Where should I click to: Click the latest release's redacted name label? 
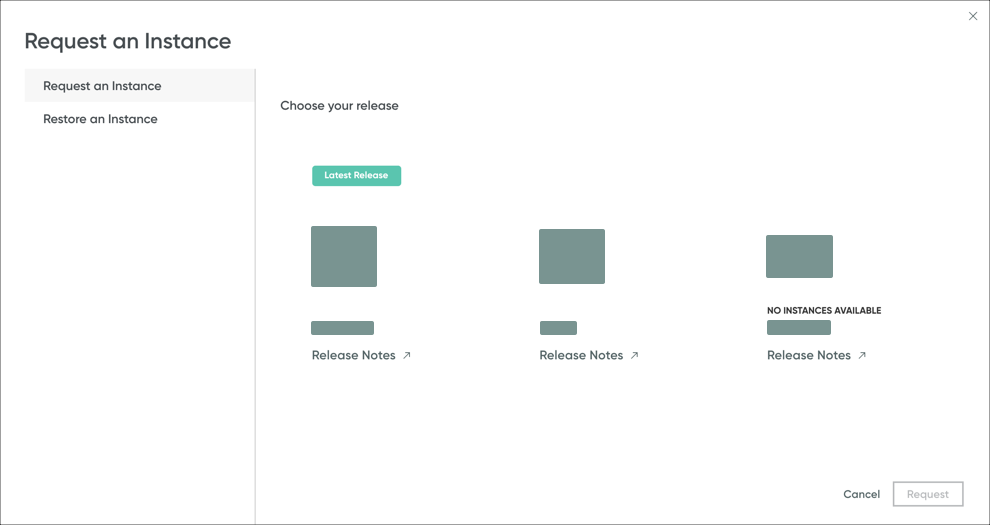[x=342, y=328]
